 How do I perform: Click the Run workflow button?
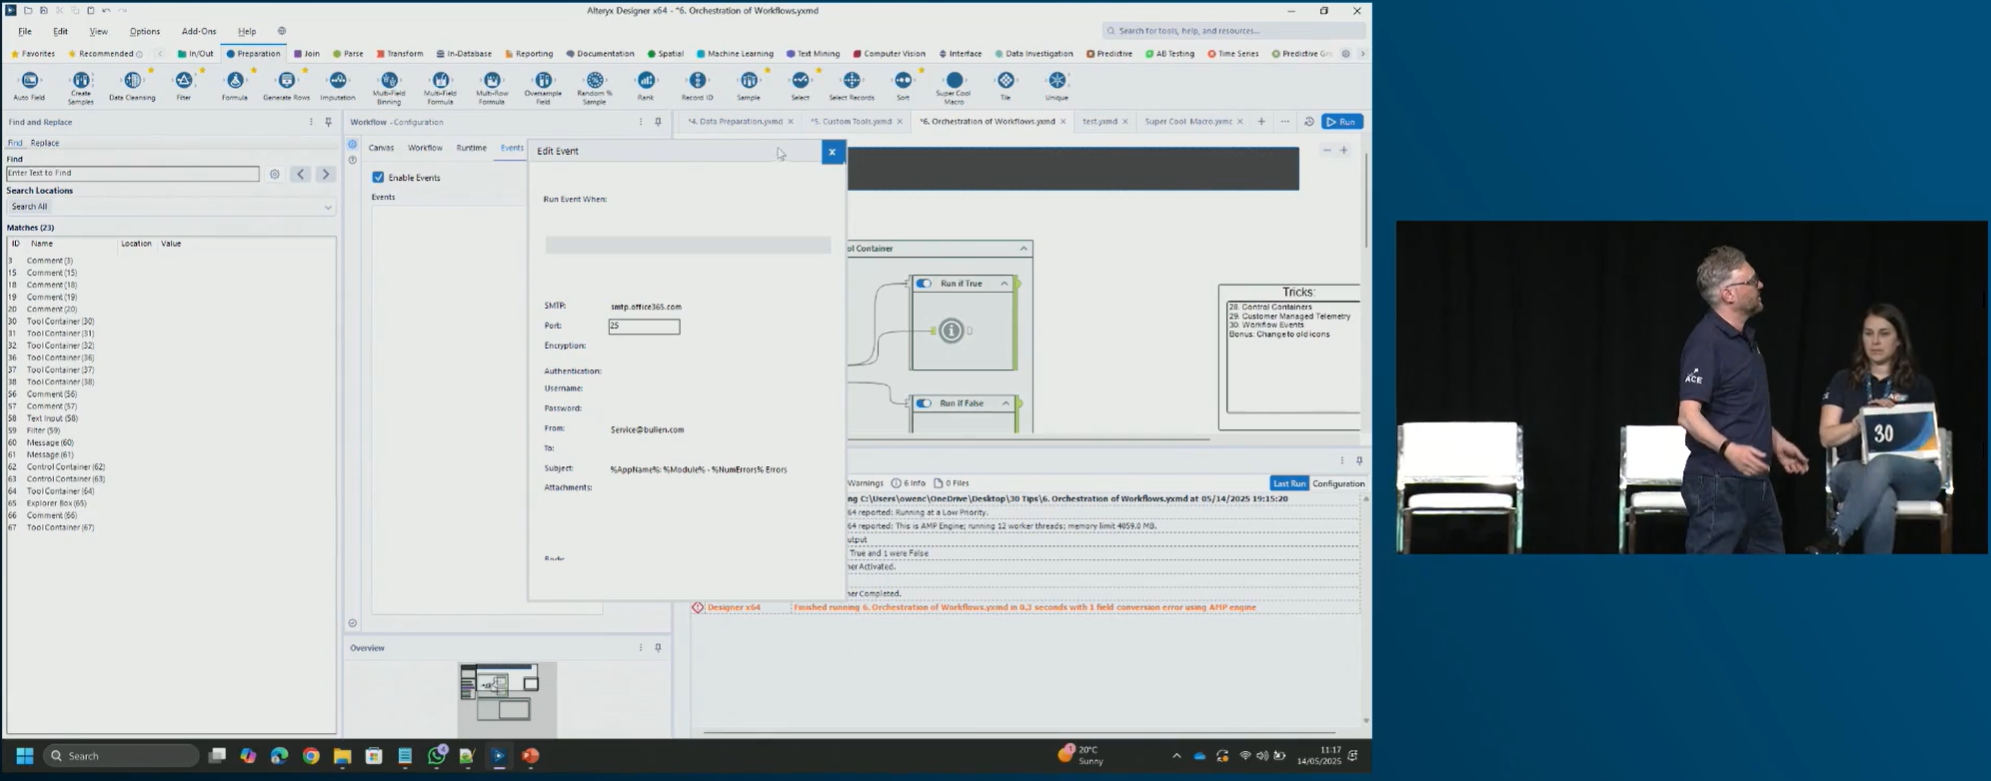coord(1342,122)
